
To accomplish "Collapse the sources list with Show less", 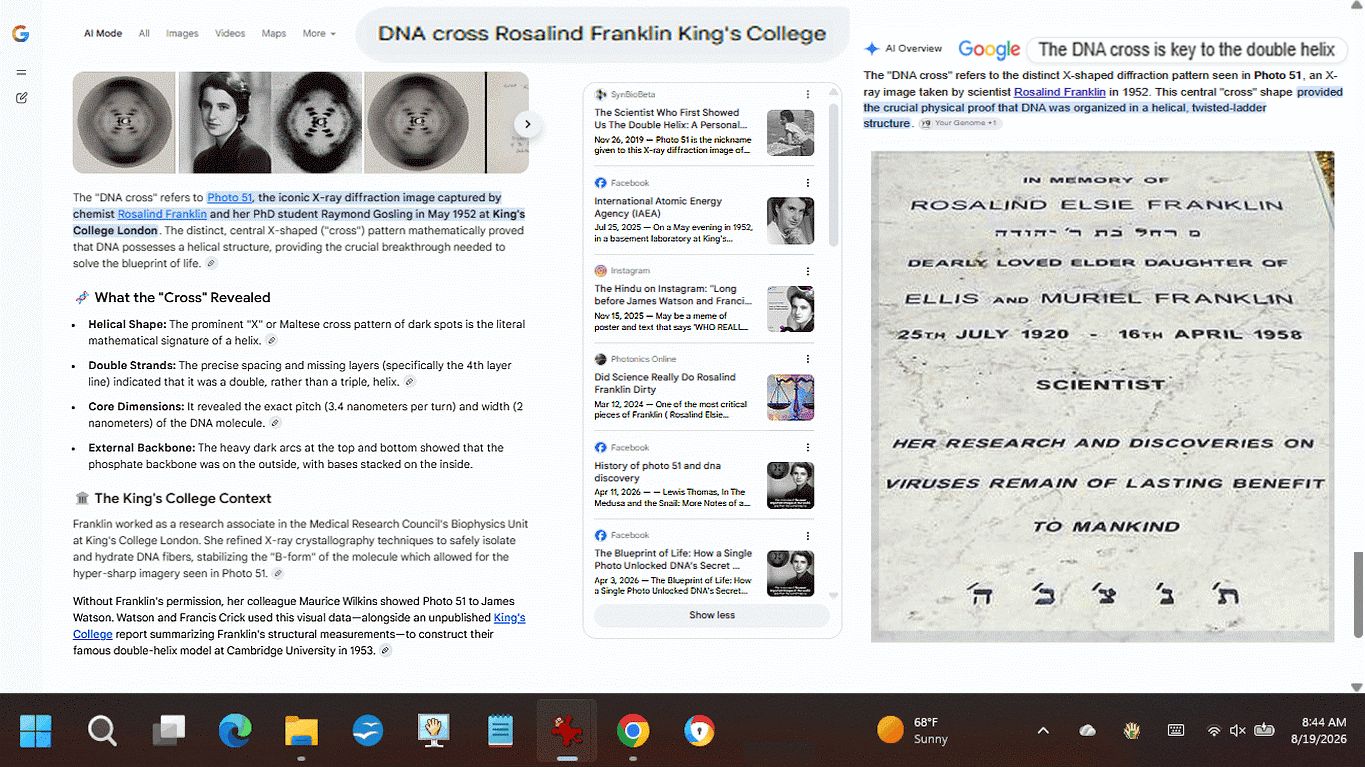I will [712, 615].
